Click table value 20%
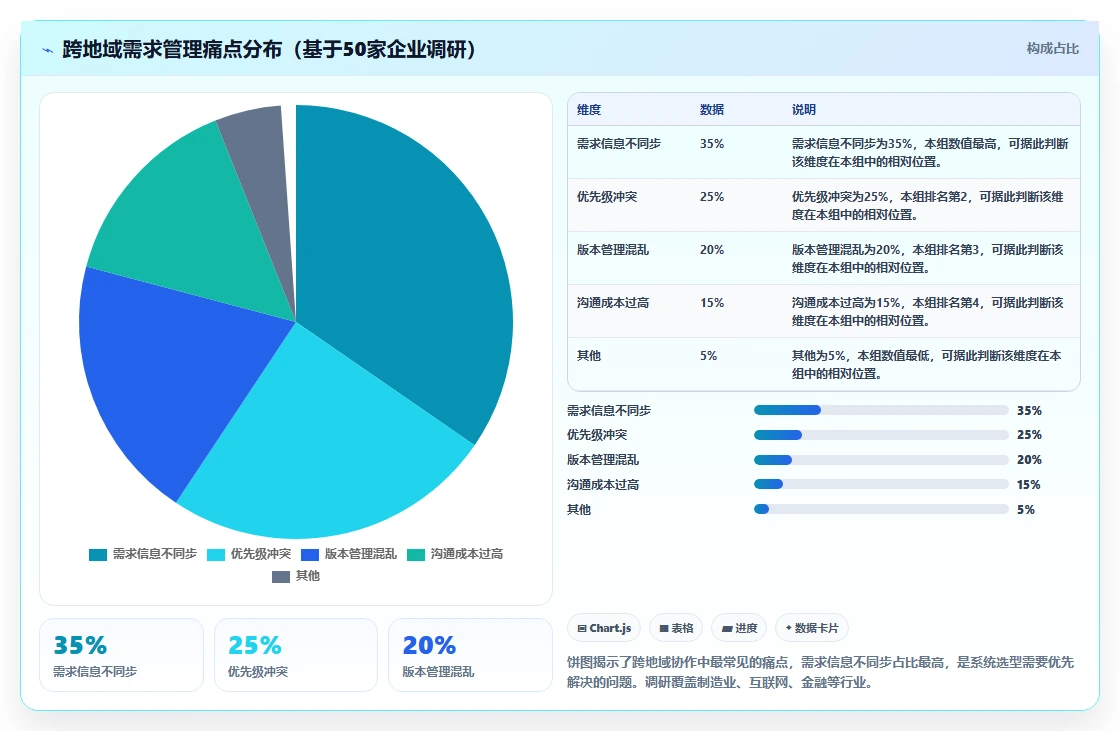Screen dimensions: 1120x731 click(712, 250)
